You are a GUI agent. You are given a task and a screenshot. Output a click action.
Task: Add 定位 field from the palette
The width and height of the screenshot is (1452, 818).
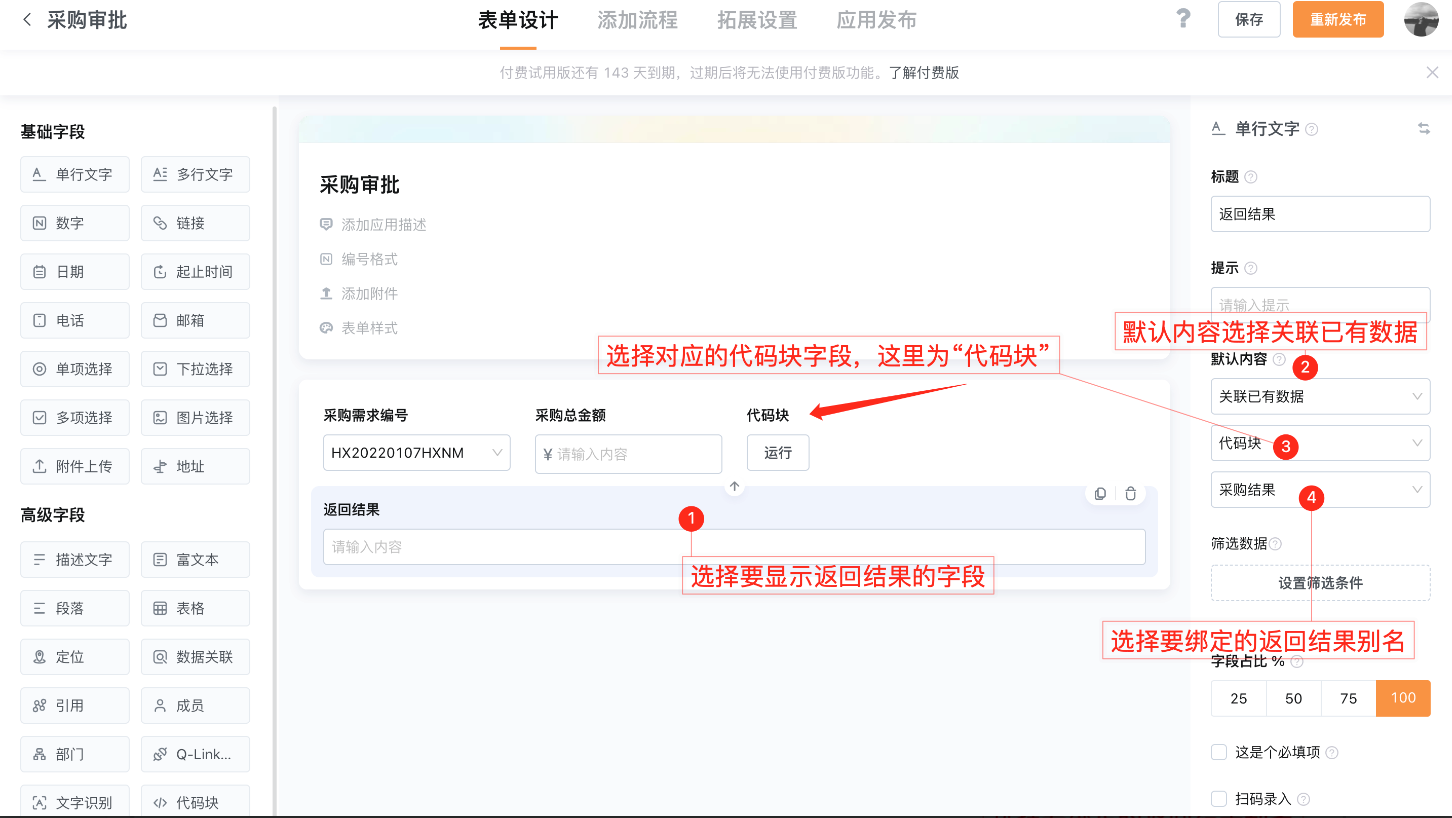[75, 657]
